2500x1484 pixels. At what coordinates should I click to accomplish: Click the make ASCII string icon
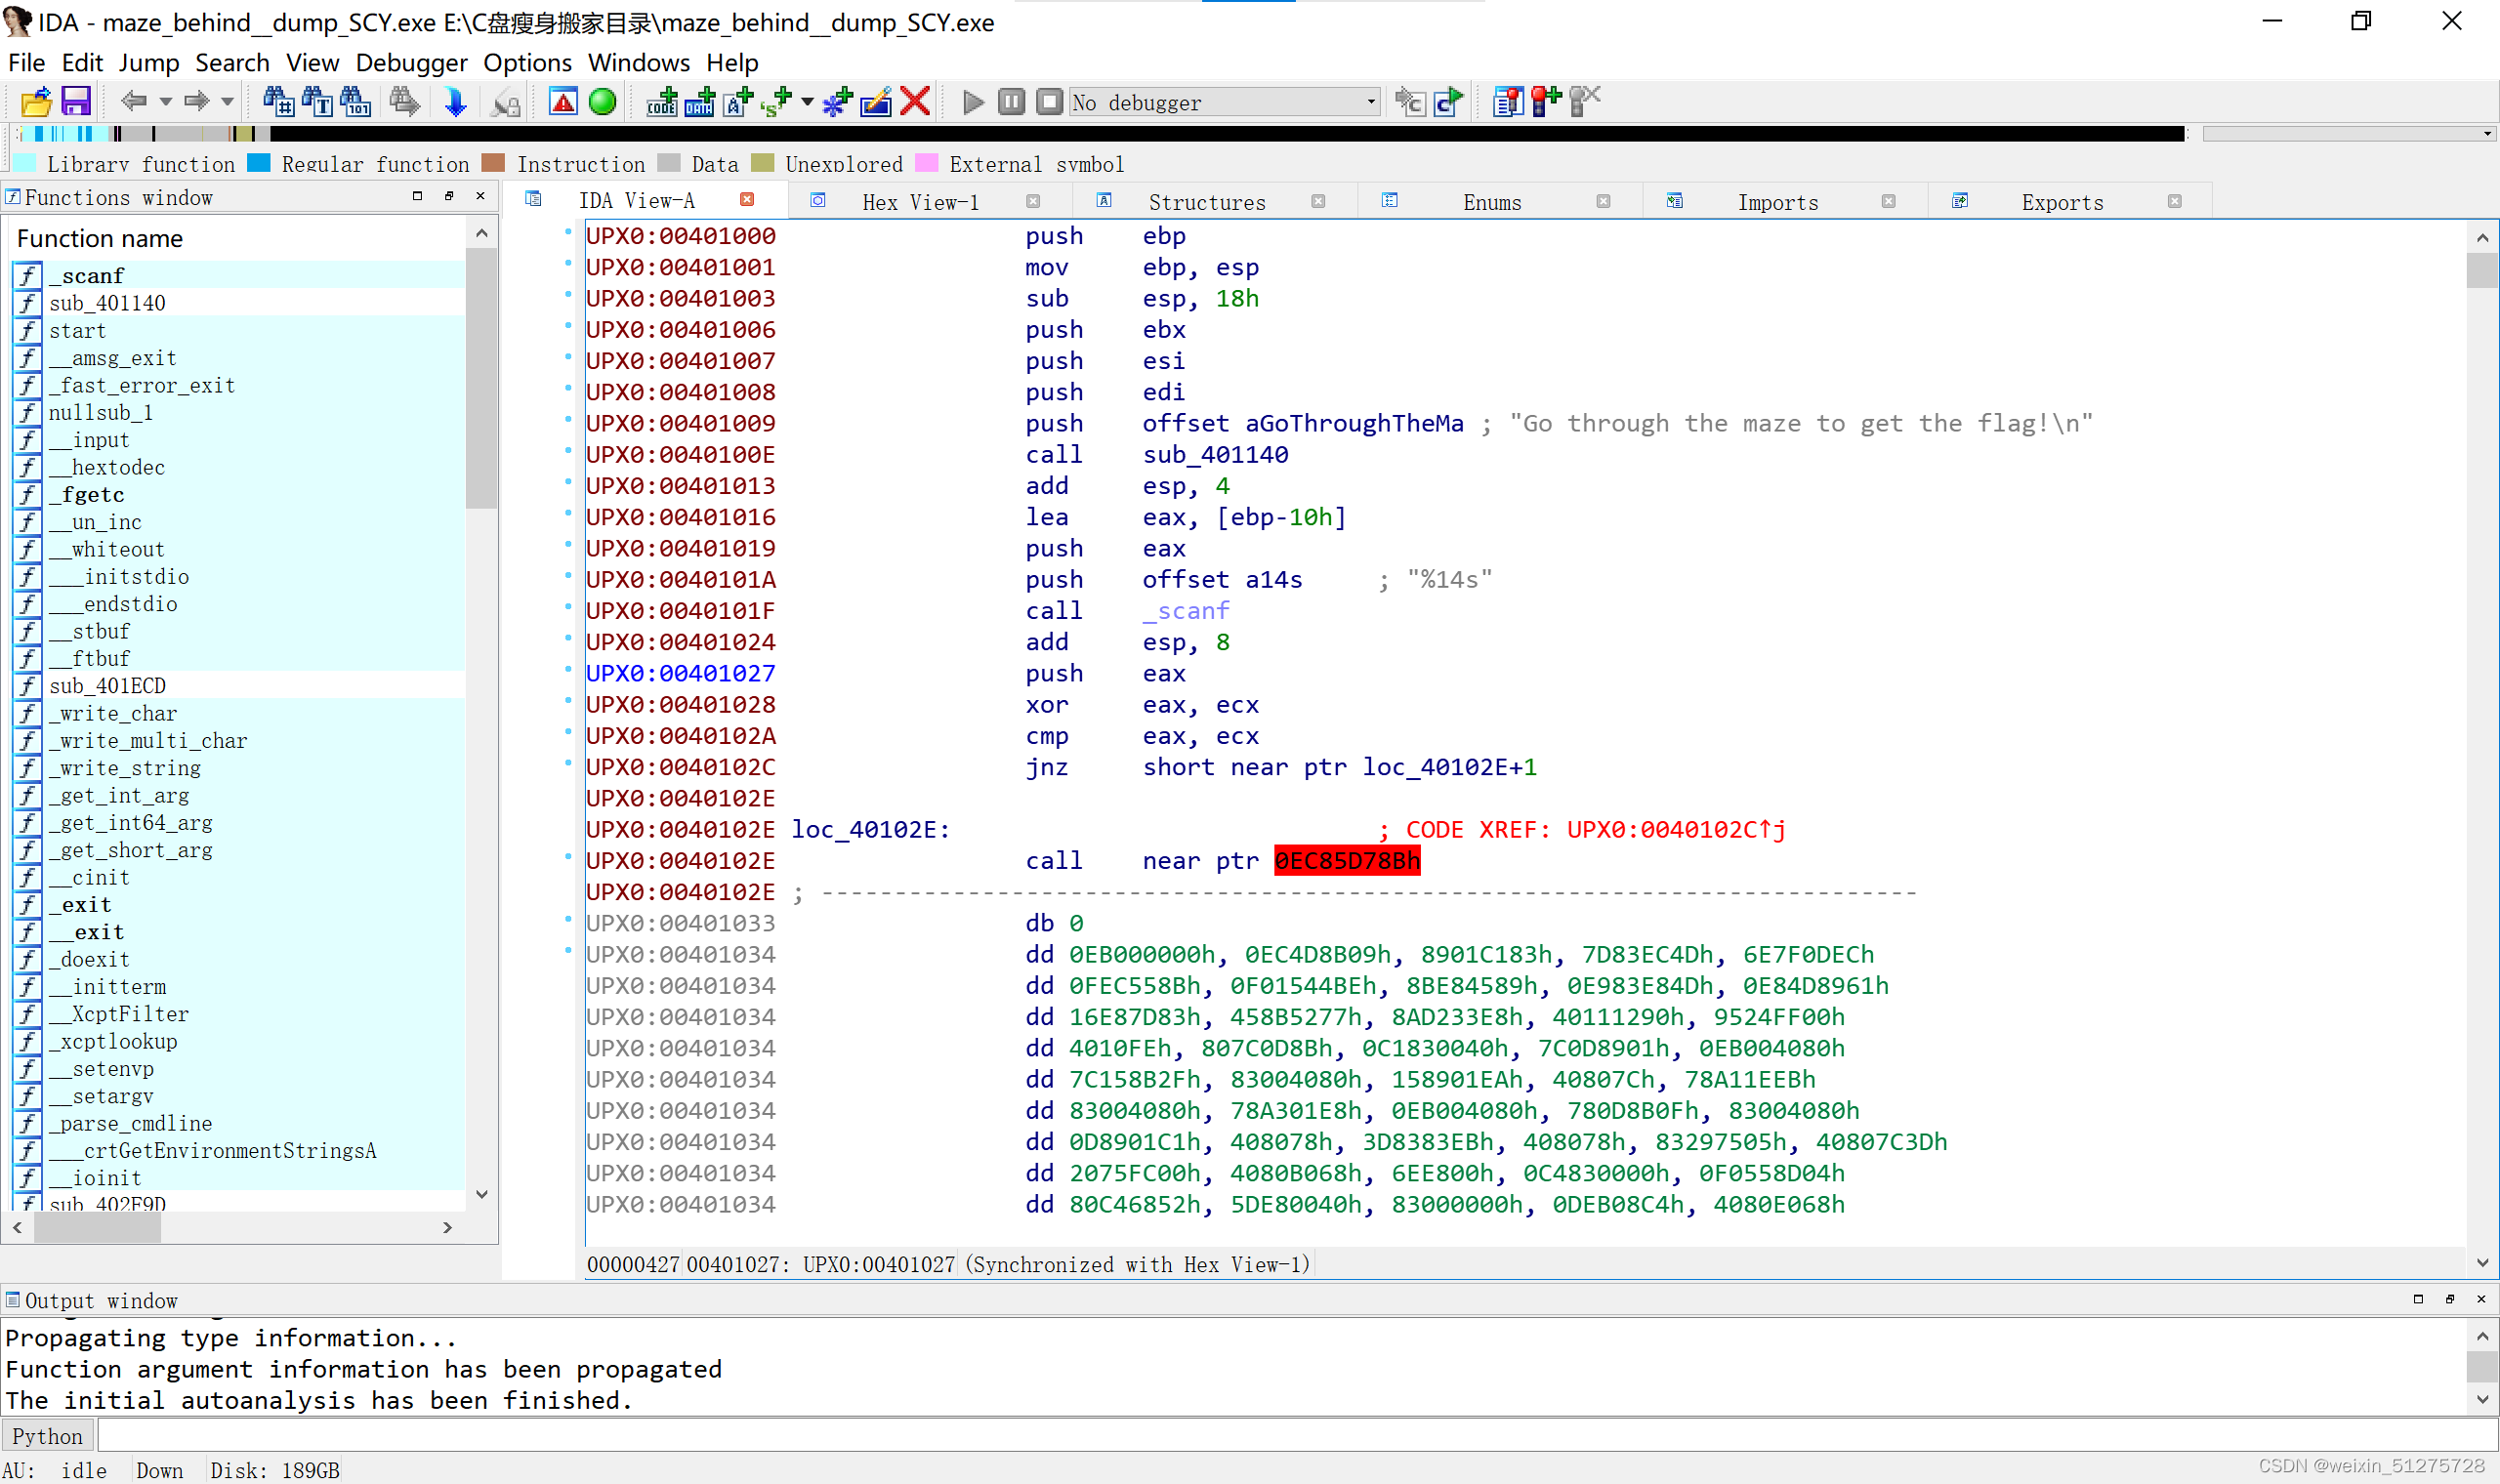pos(738,101)
